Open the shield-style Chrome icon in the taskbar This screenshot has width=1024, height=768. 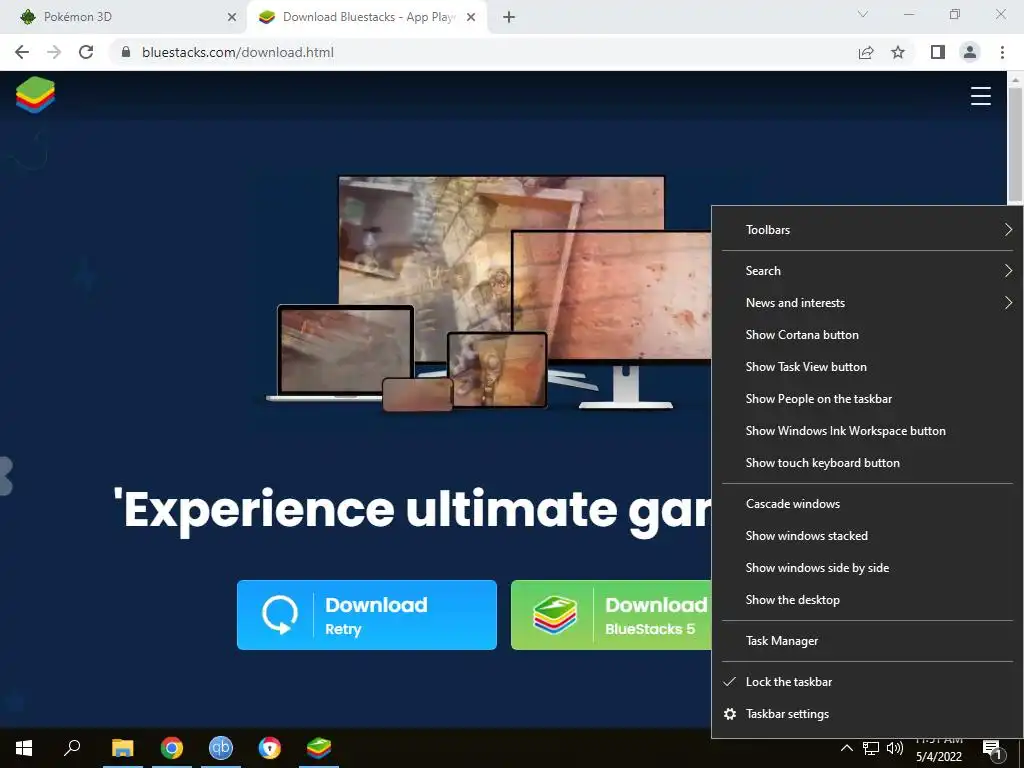[270, 748]
